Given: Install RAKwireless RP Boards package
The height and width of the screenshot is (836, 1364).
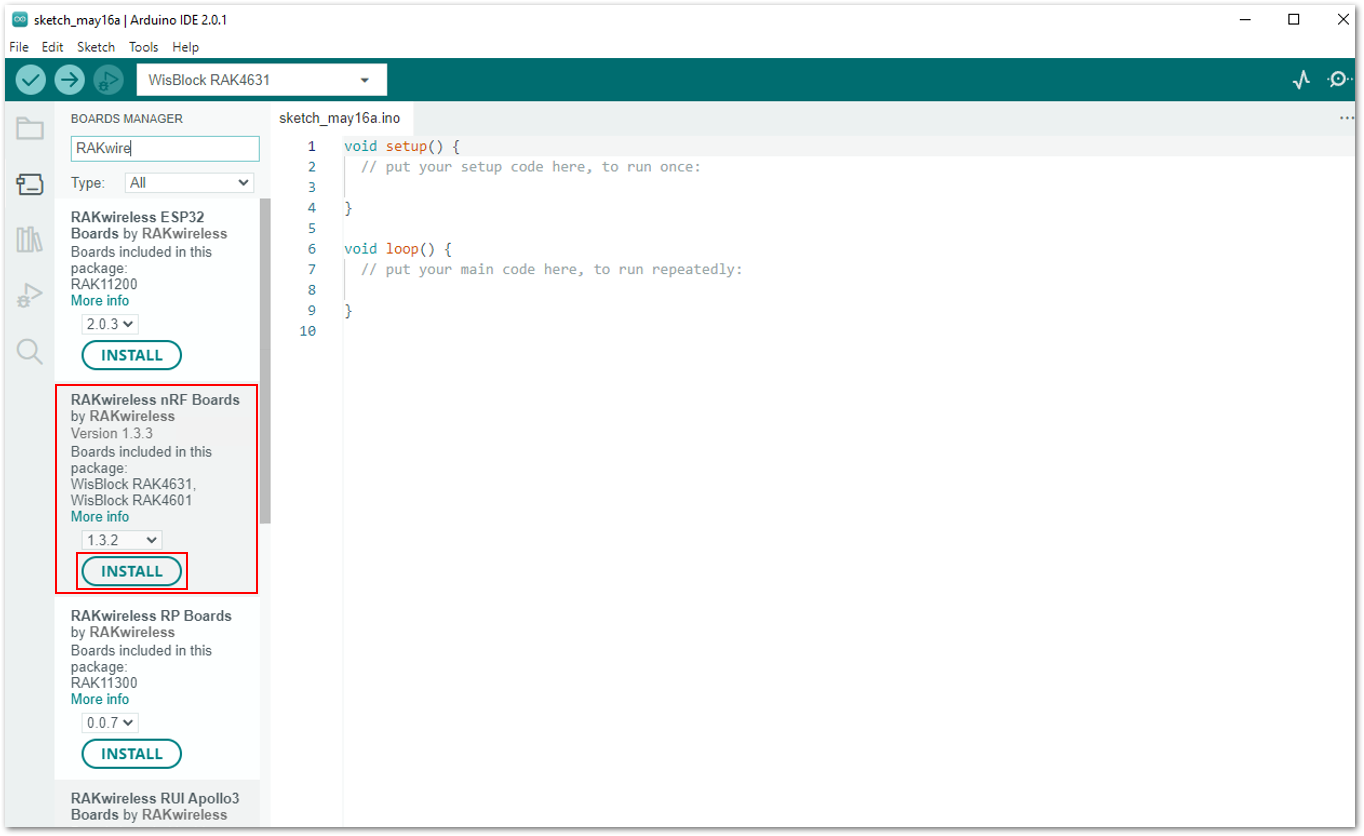Looking at the screenshot, I should pos(132,754).
